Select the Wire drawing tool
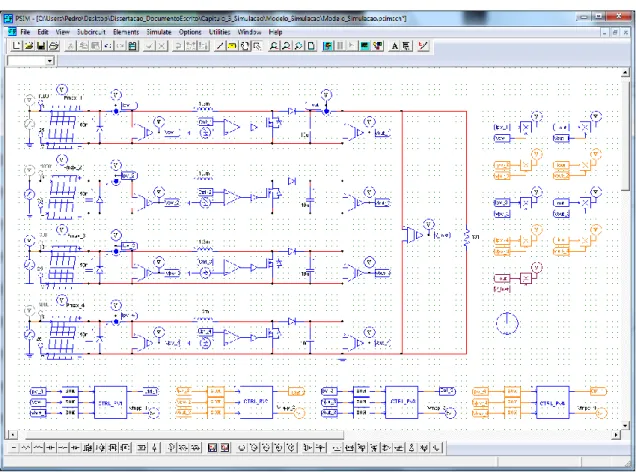The image size is (636, 472). (x=219, y=46)
